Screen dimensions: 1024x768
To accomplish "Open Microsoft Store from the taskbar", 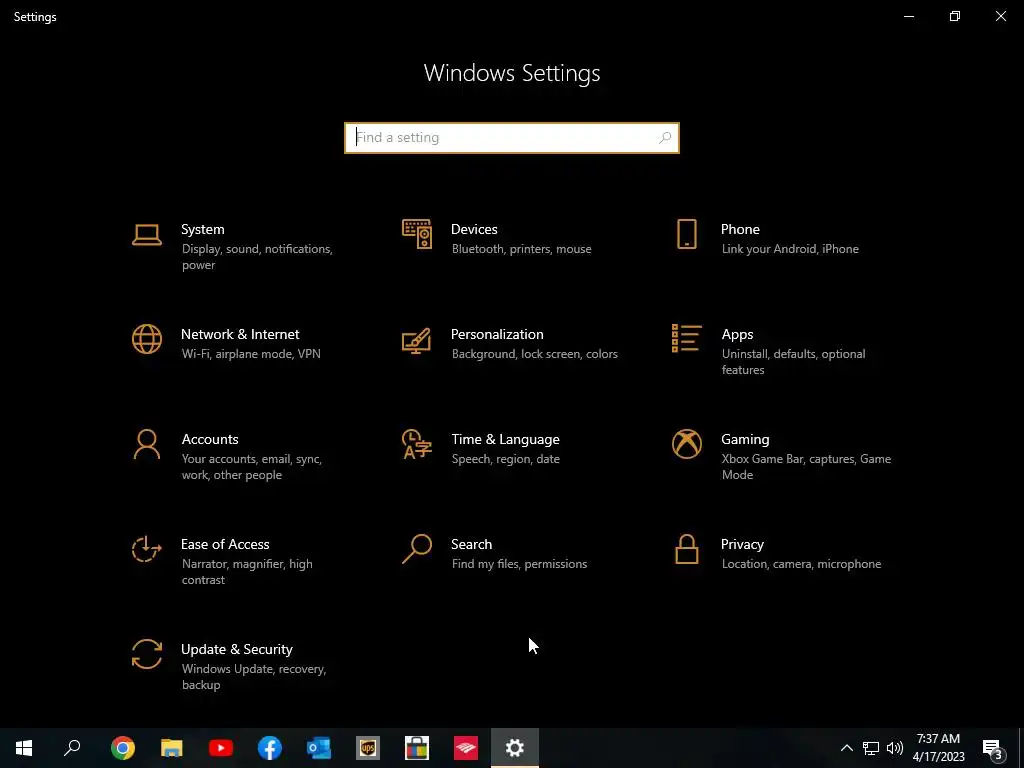I will click(x=417, y=748).
